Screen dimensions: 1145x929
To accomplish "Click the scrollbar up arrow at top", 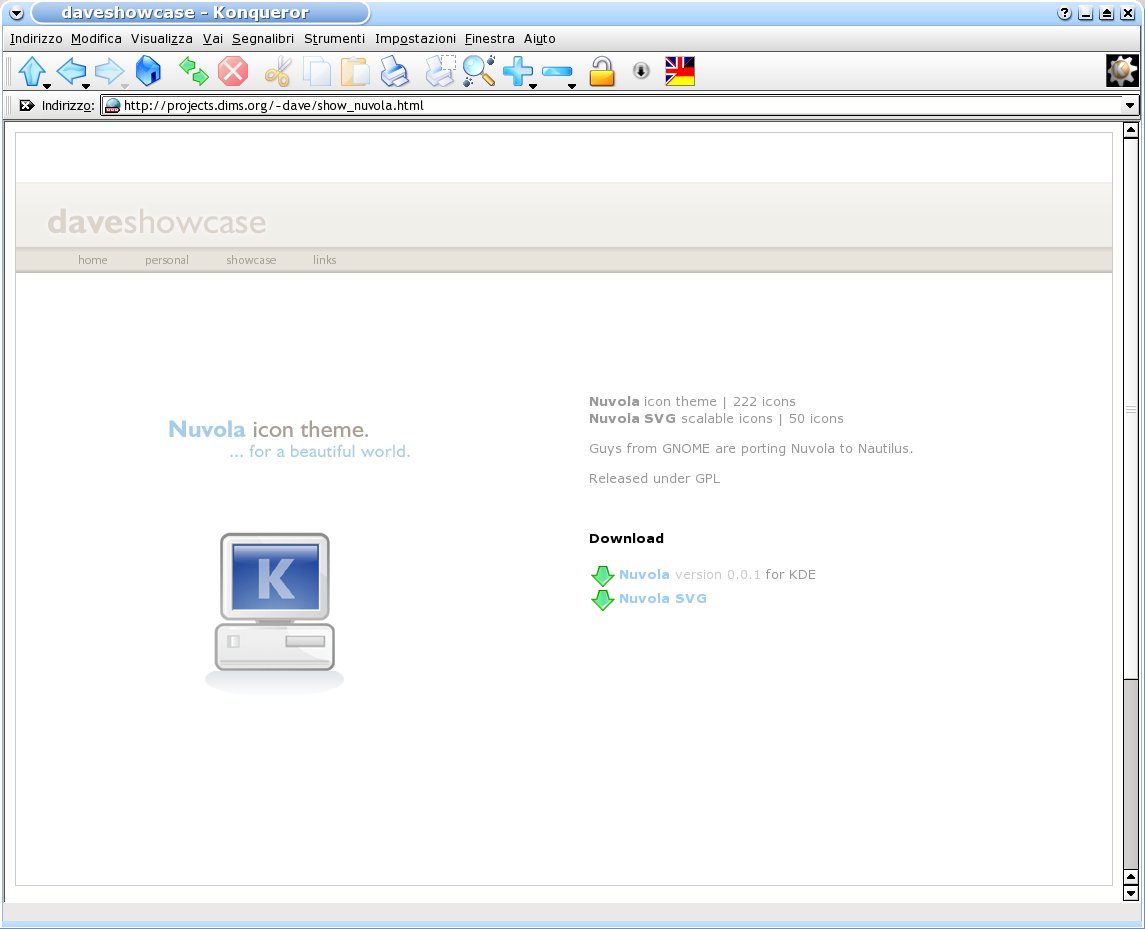I will click(x=1130, y=131).
